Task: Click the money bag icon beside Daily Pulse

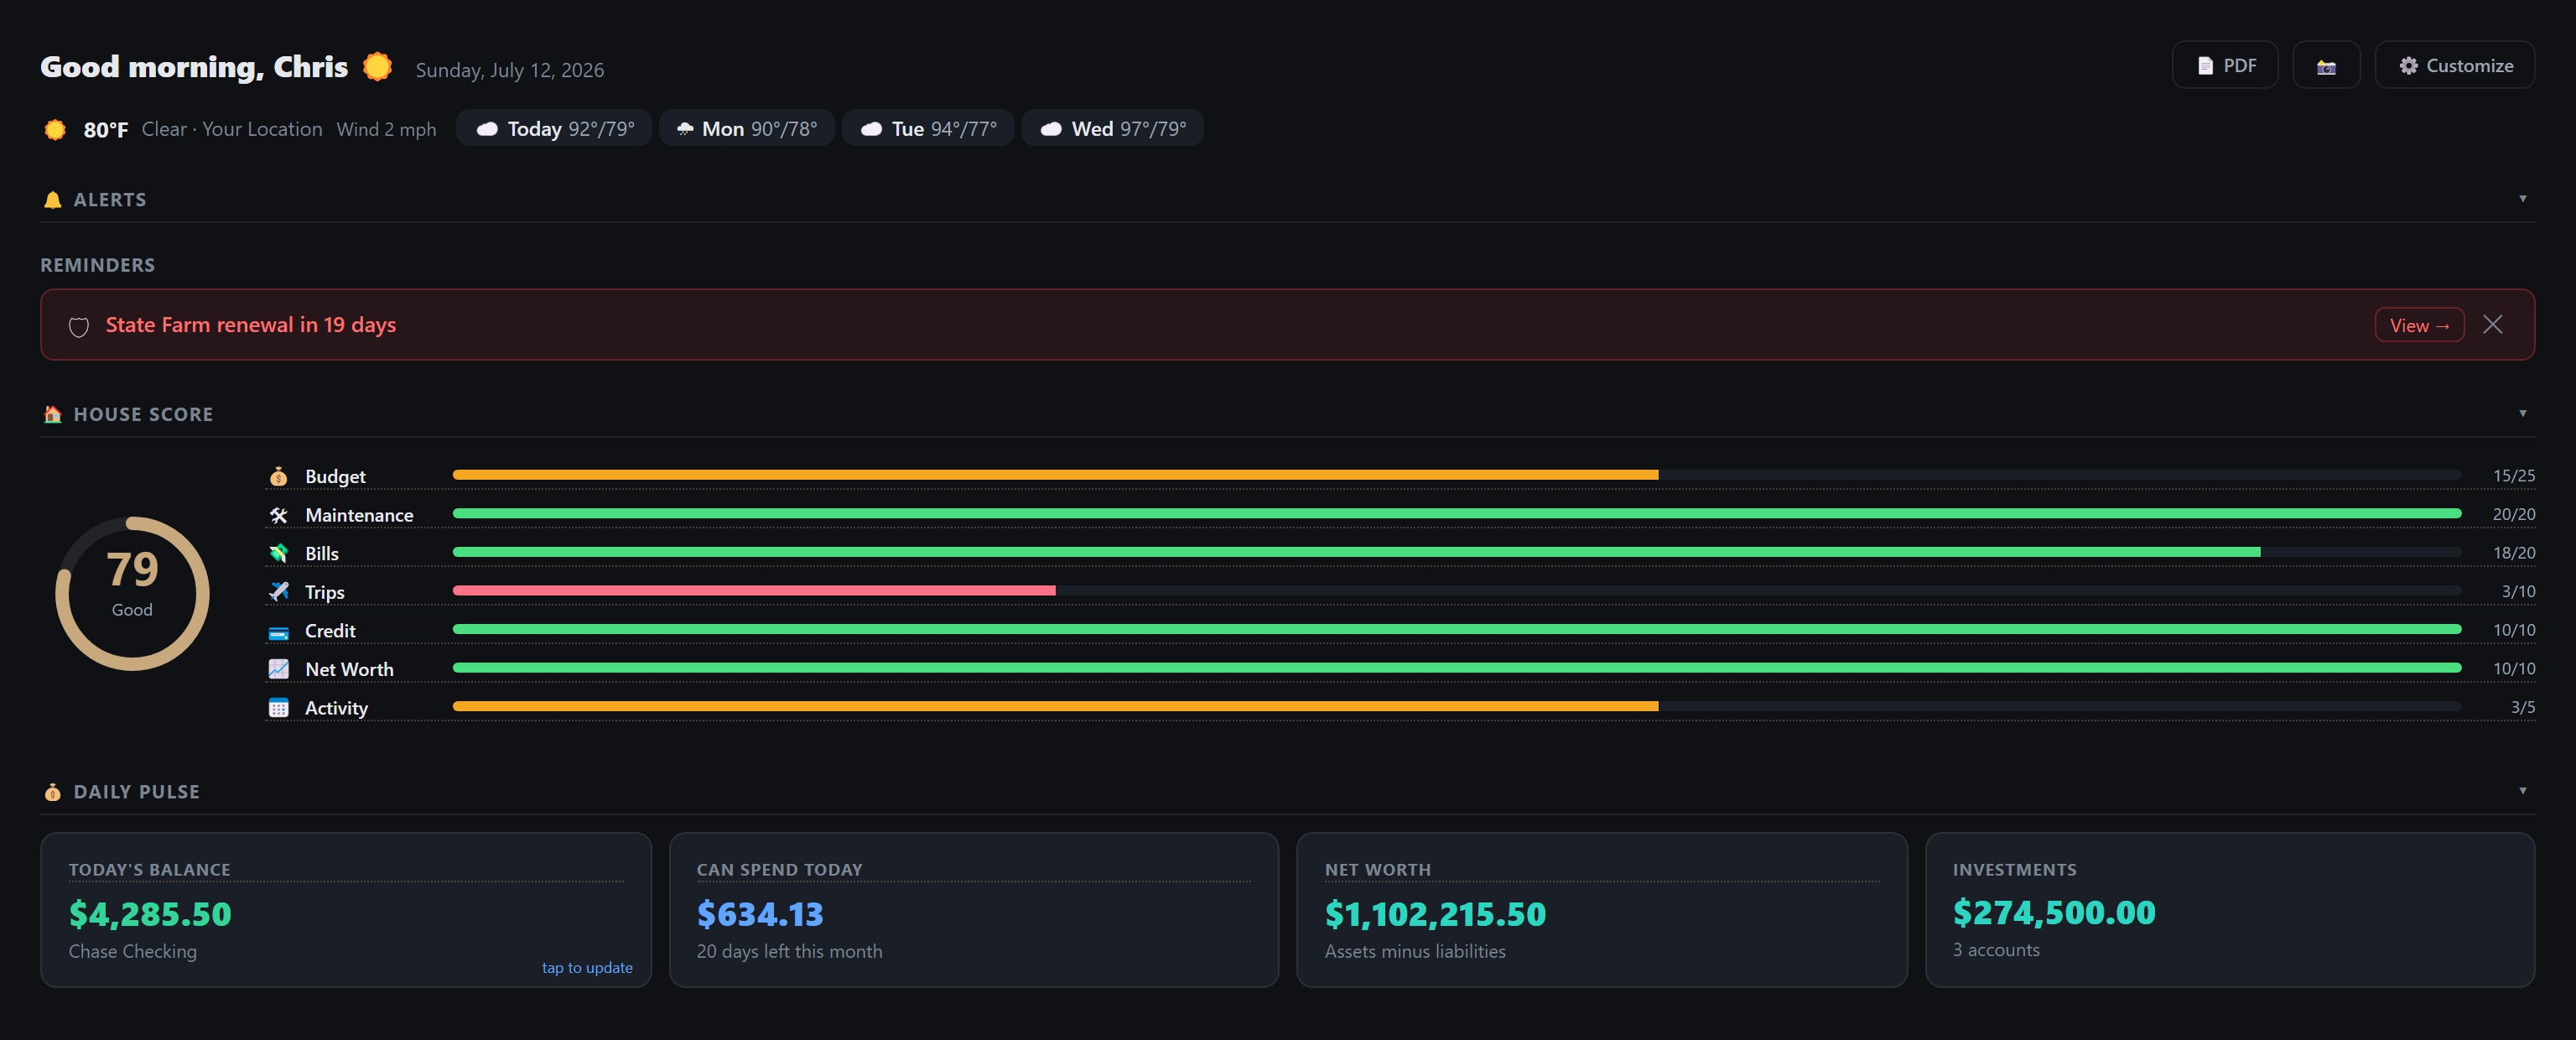Action: pos(53,792)
